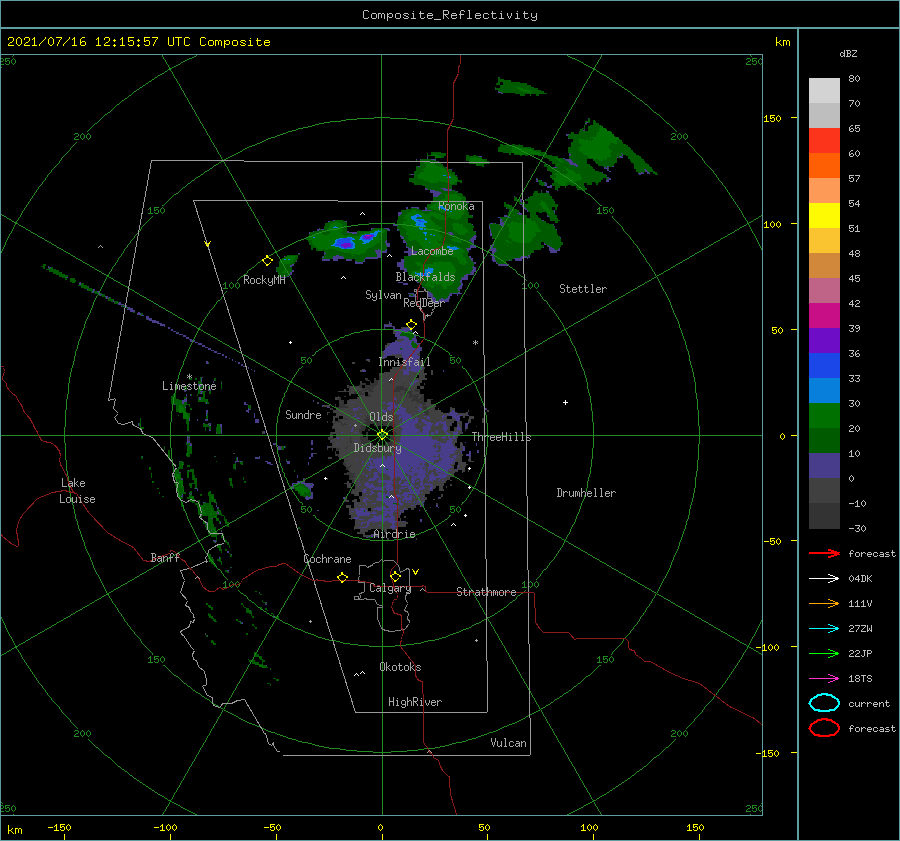Image resolution: width=900 pixels, height=841 pixels.
Task: Click the small green echo south of Sundre
Action: [x=302, y=489]
